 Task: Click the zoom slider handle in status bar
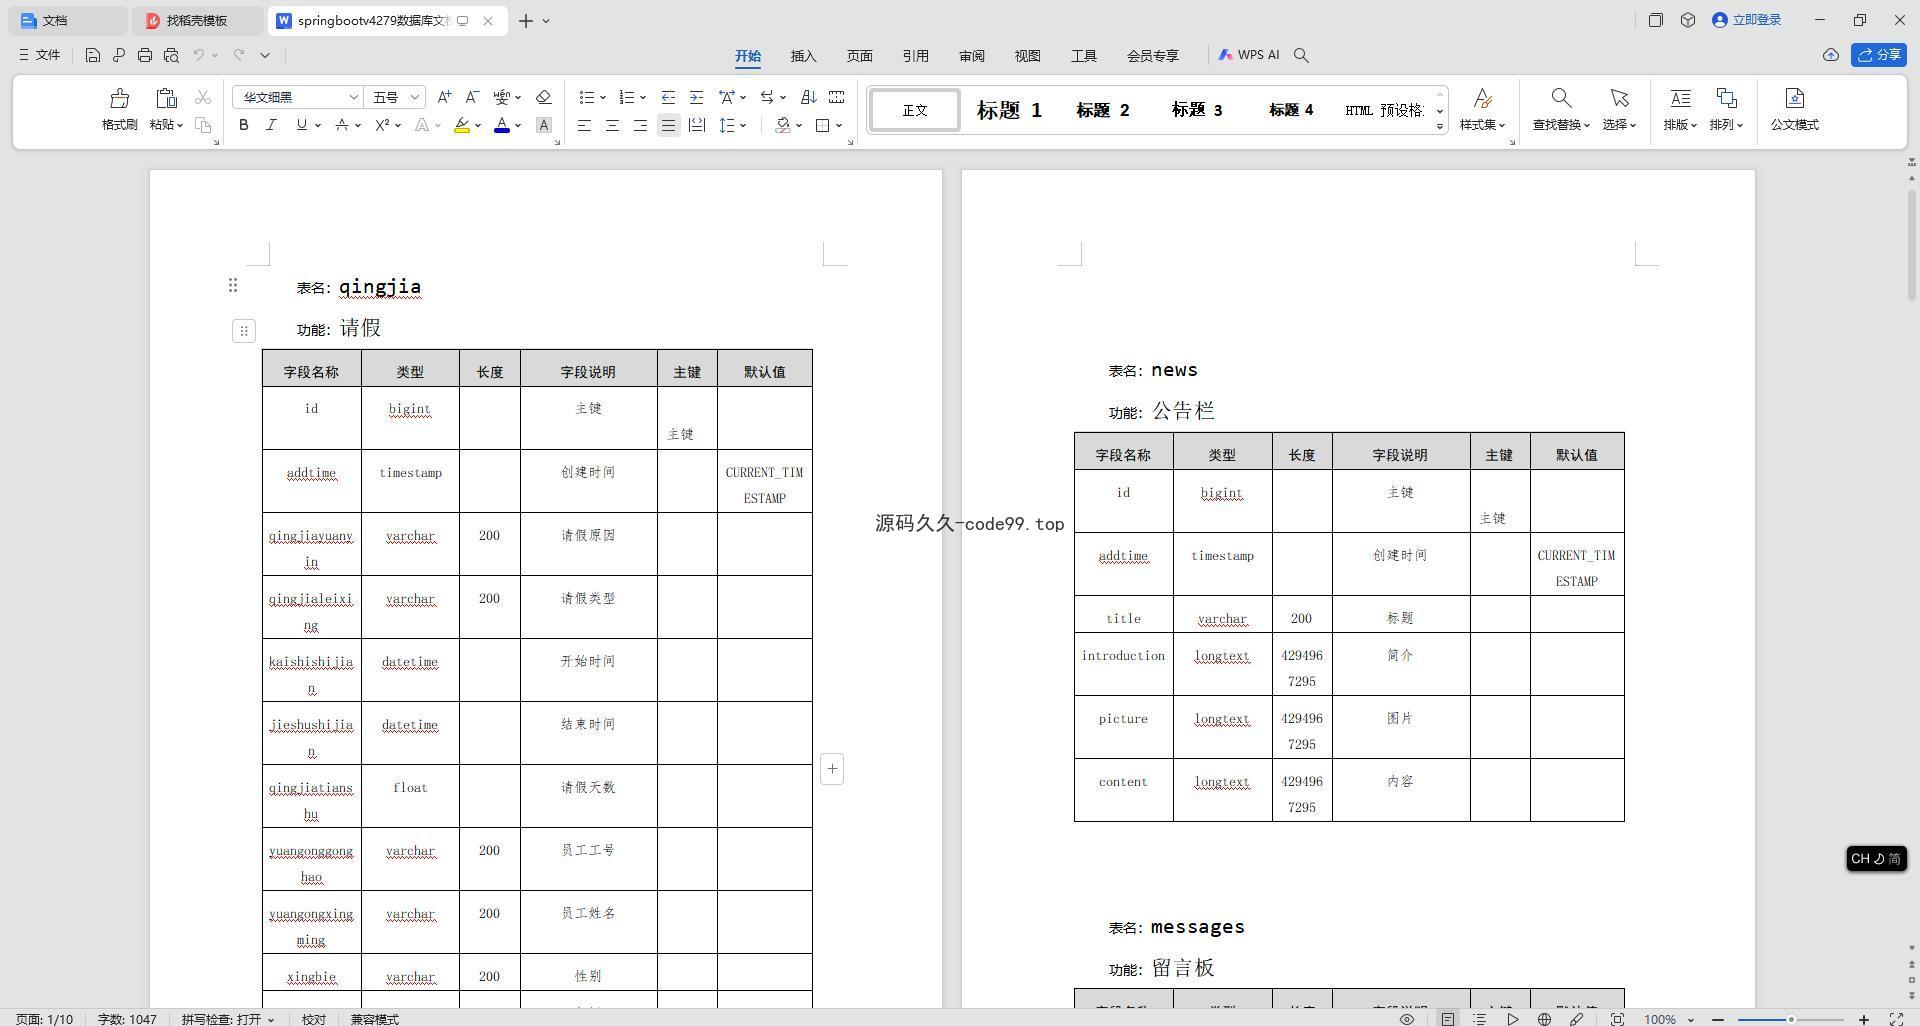[1791, 1019]
